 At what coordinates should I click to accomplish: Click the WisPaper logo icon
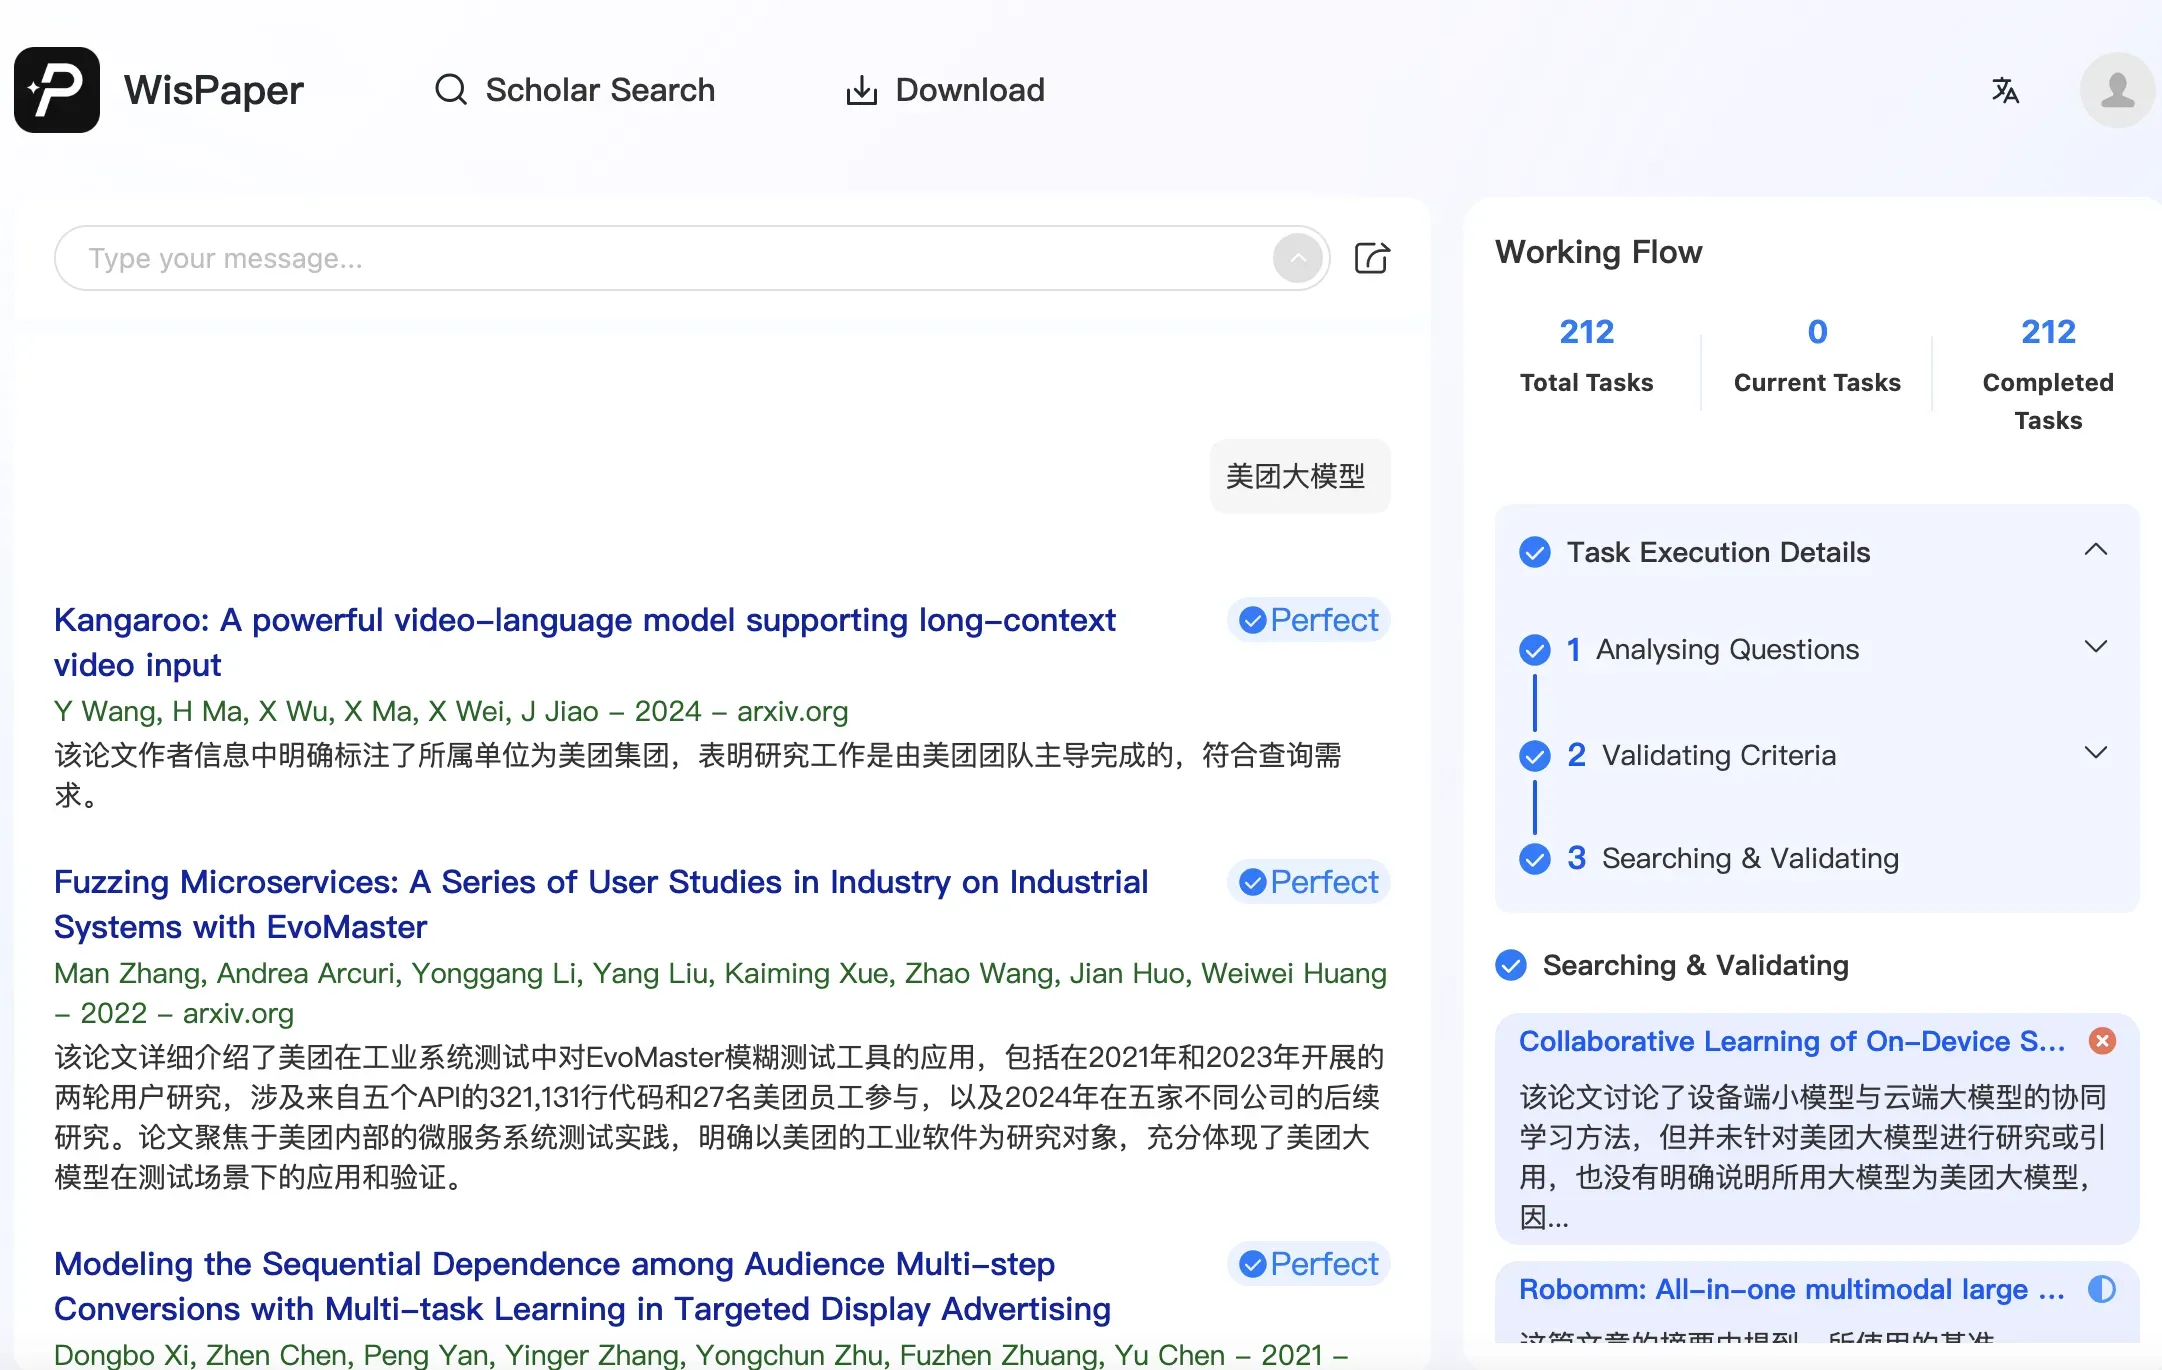tap(57, 90)
